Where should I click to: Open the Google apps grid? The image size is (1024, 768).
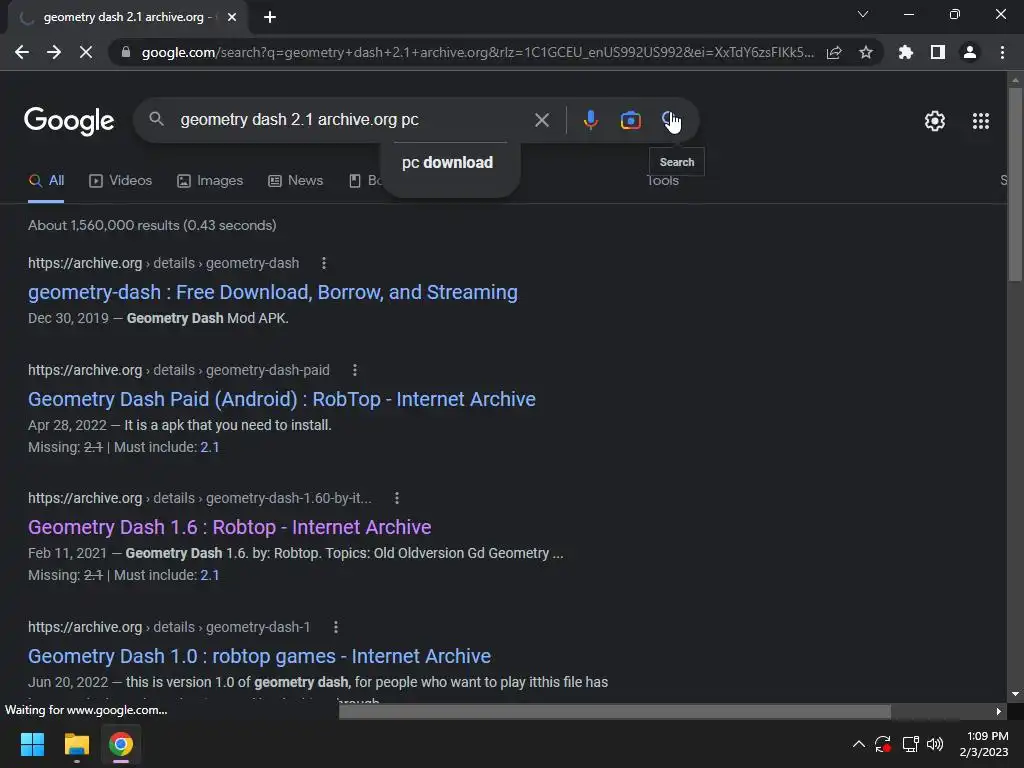(x=980, y=121)
